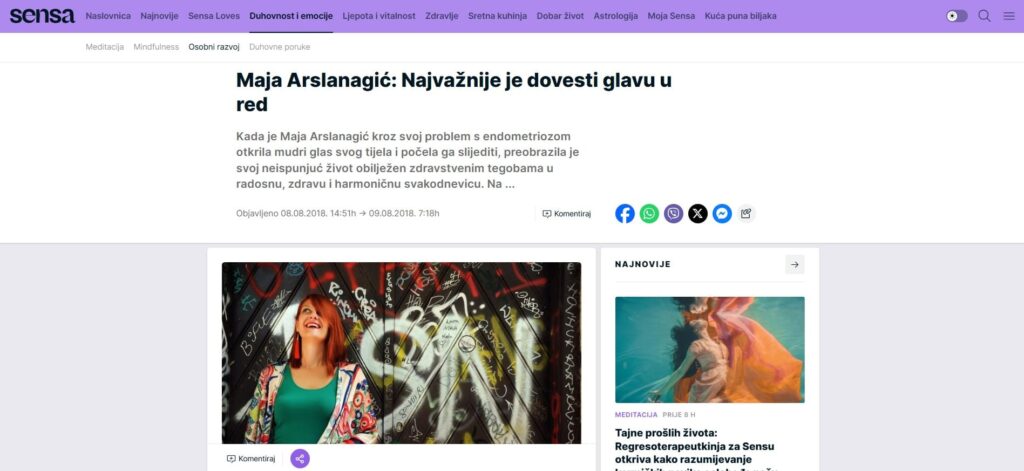Viewport: 1024px width, 471px height.
Task: Switch to the Meditacija subcategory
Action: click(x=104, y=47)
